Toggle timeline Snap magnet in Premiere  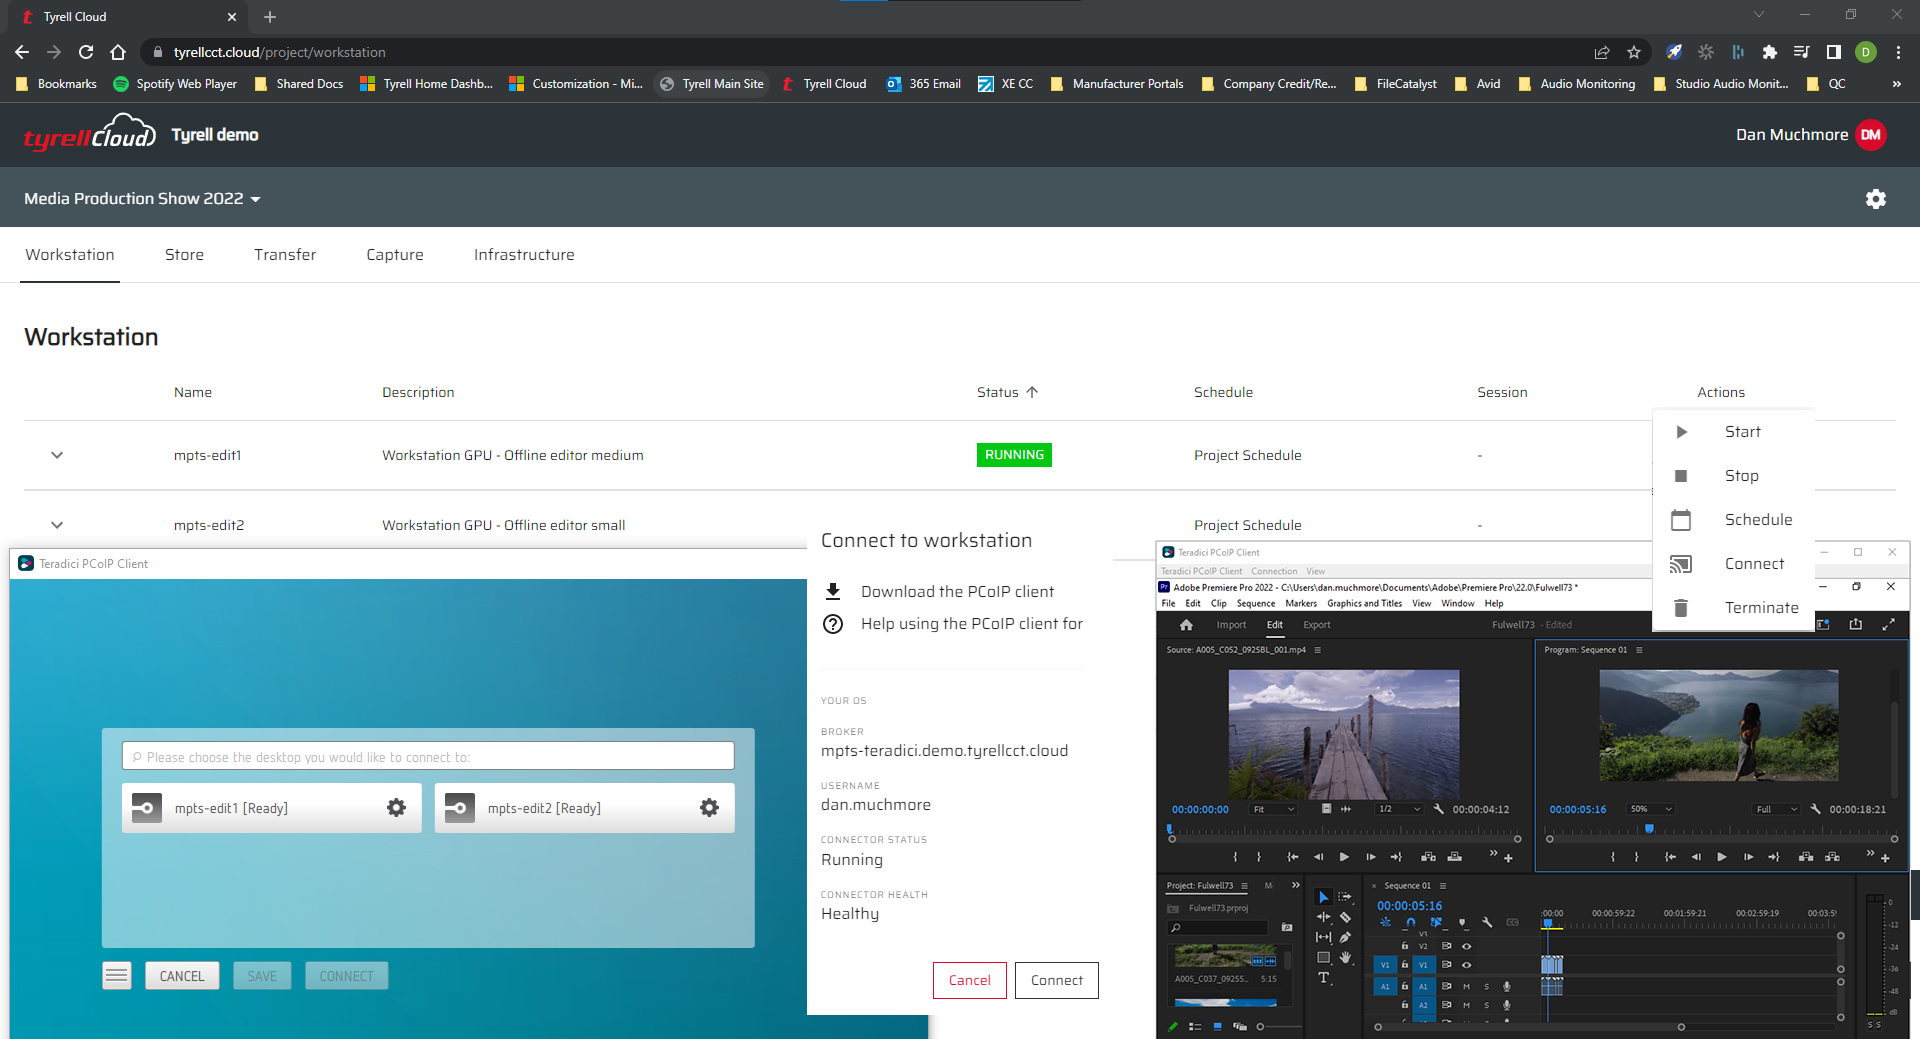(x=1410, y=923)
